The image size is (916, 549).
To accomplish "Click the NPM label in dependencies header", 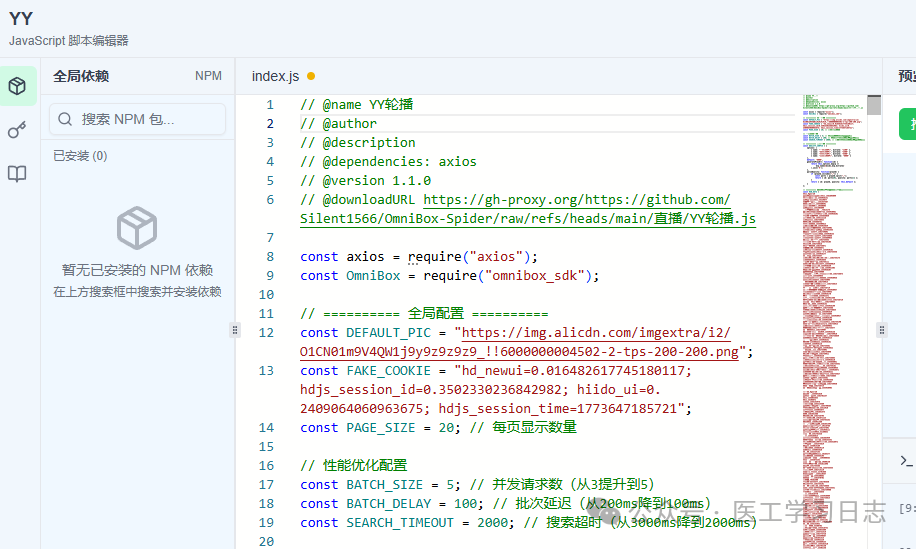I will point(208,76).
